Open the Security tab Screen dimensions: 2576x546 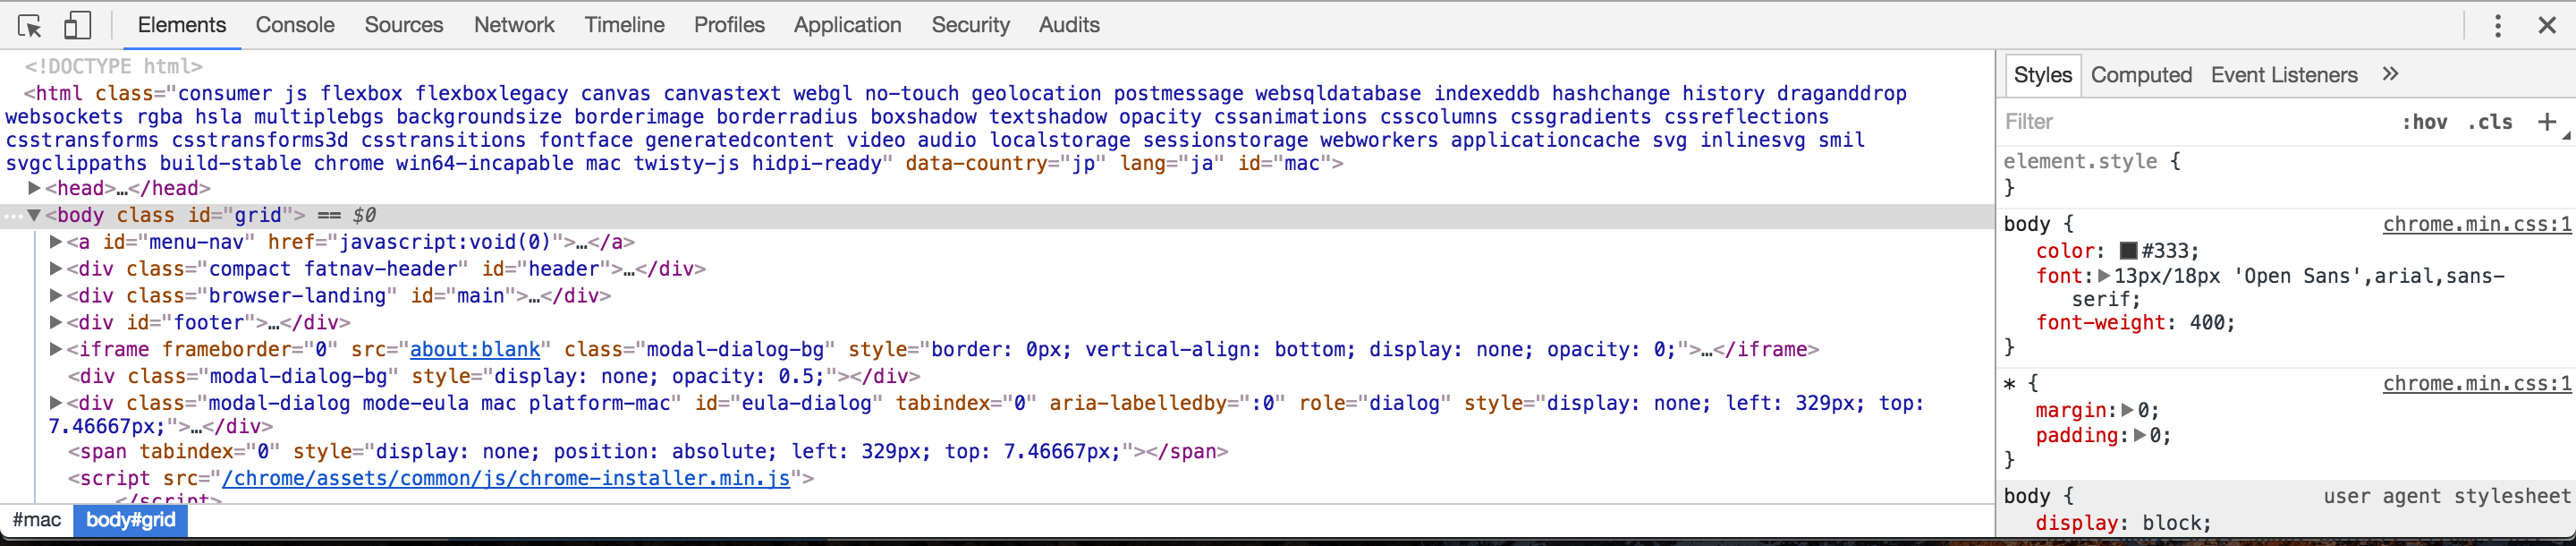(x=970, y=25)
